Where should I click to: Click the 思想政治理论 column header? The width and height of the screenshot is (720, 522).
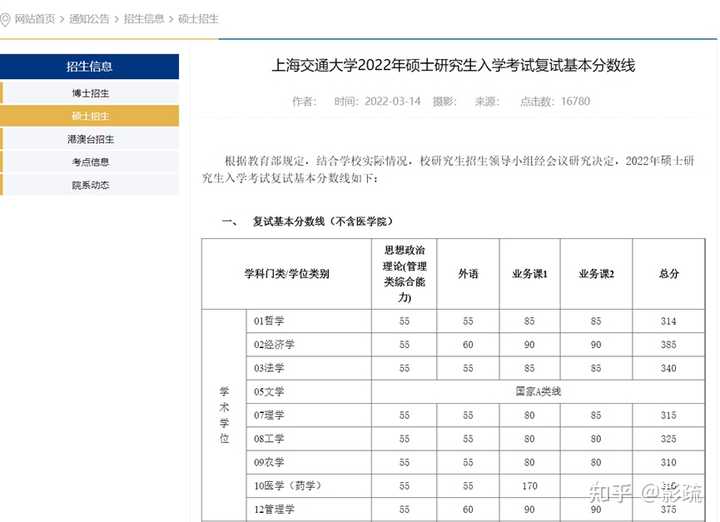pos(404,274)
